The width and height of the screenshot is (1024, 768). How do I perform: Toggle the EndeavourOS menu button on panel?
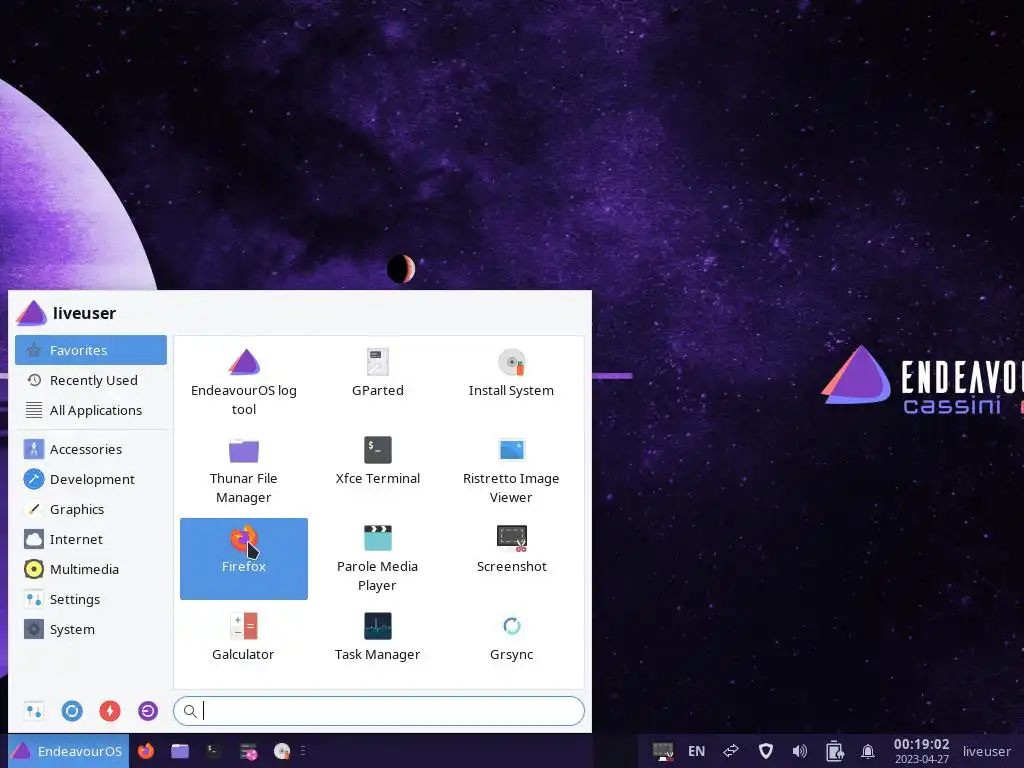click(68, 751)
